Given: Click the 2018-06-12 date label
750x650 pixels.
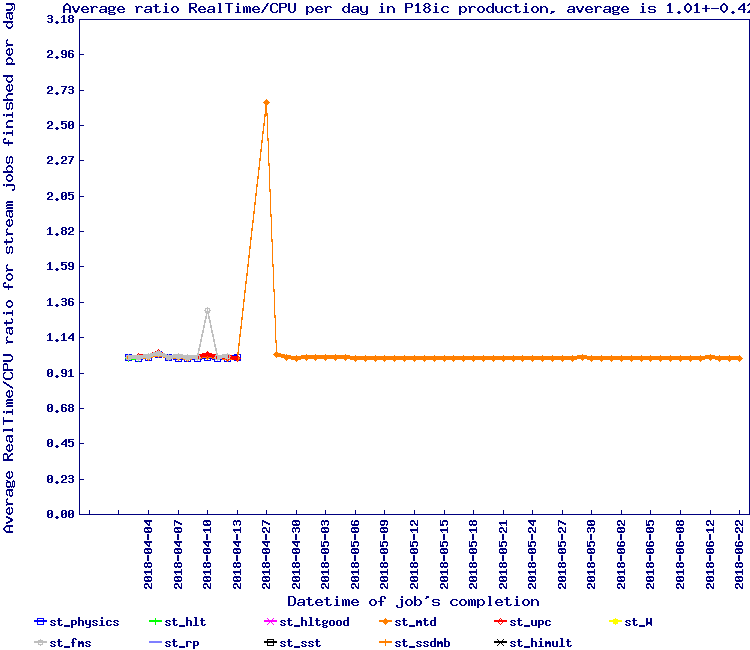Looking at the screenshot, I should pos(710,554).
